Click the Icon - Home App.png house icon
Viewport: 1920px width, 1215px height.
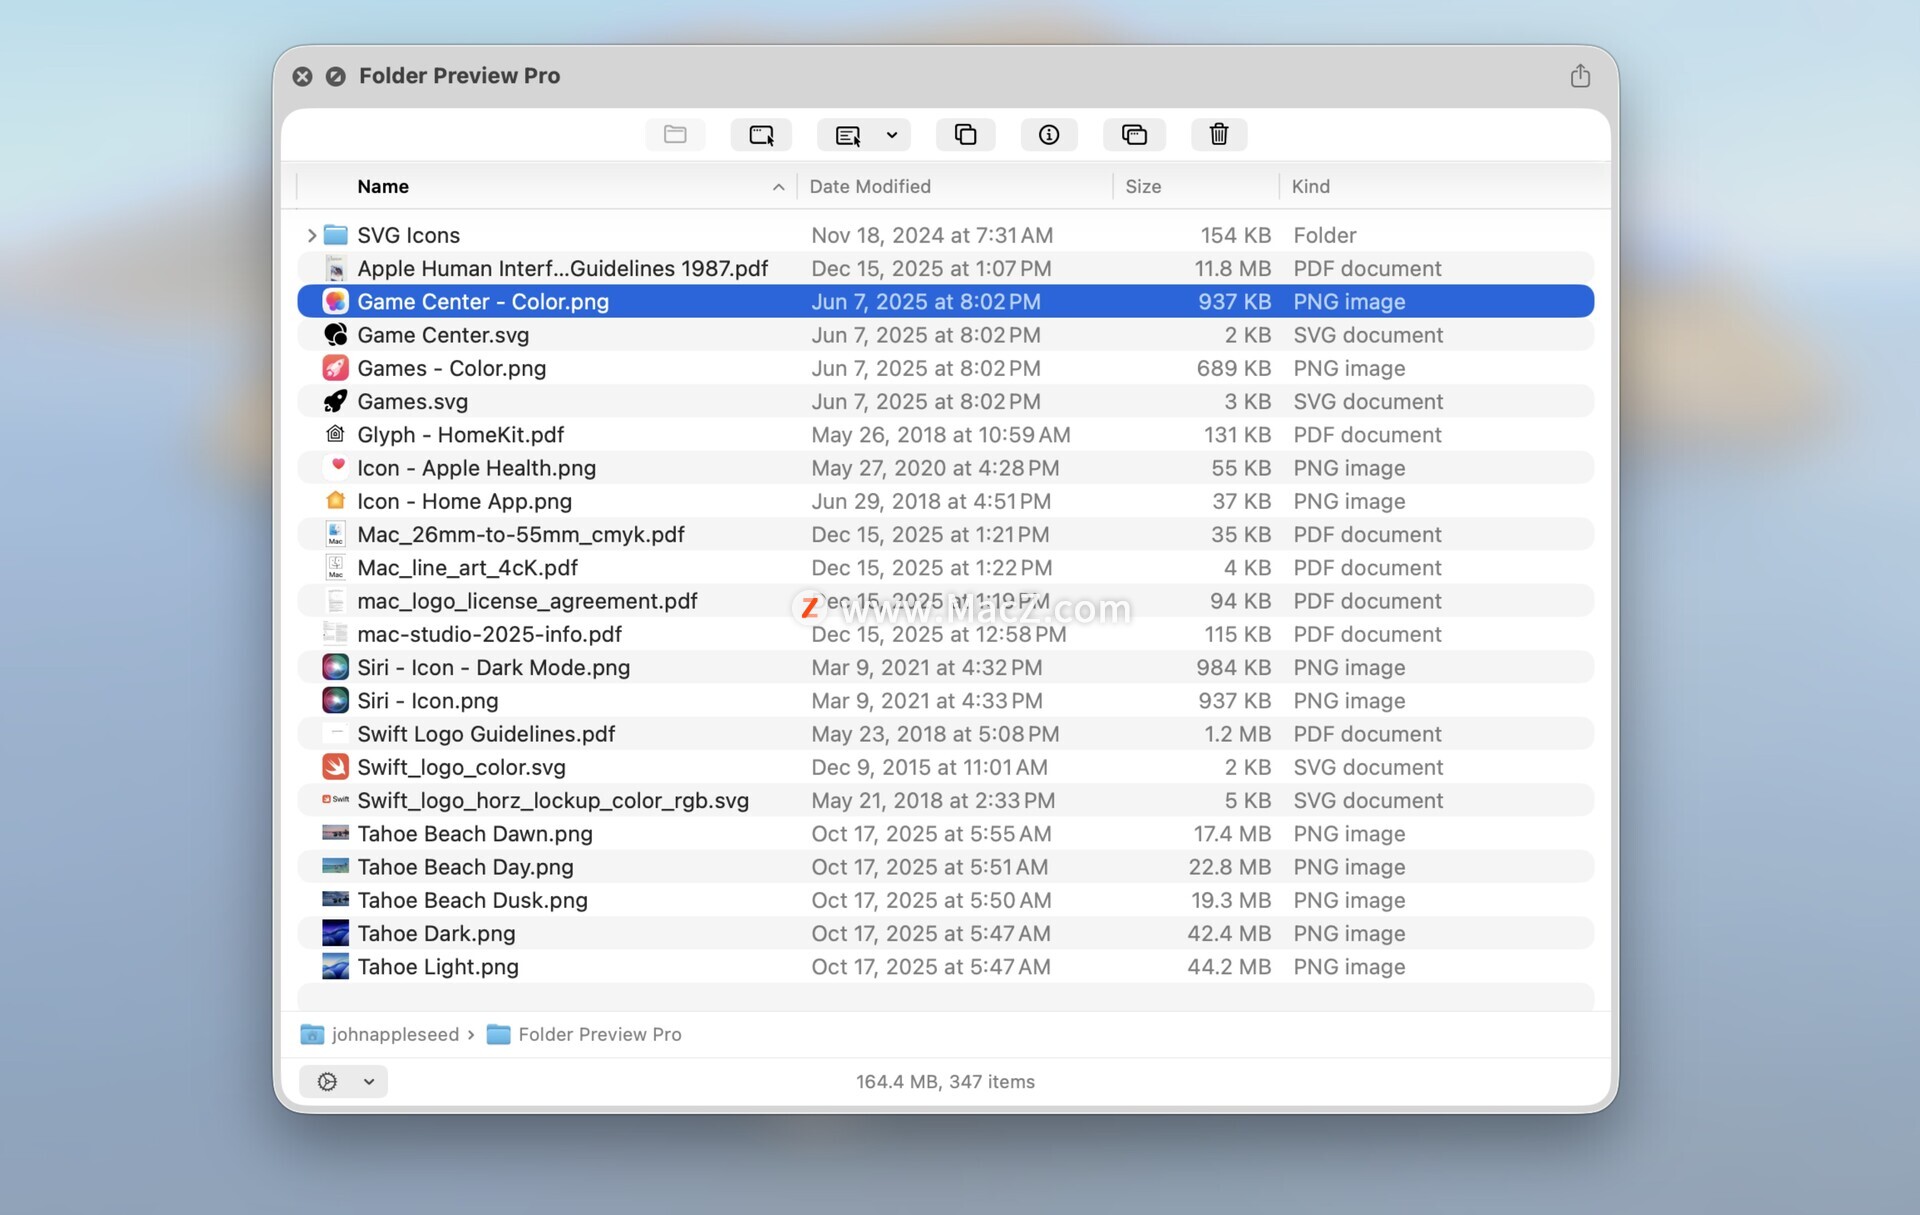[336, 501]
